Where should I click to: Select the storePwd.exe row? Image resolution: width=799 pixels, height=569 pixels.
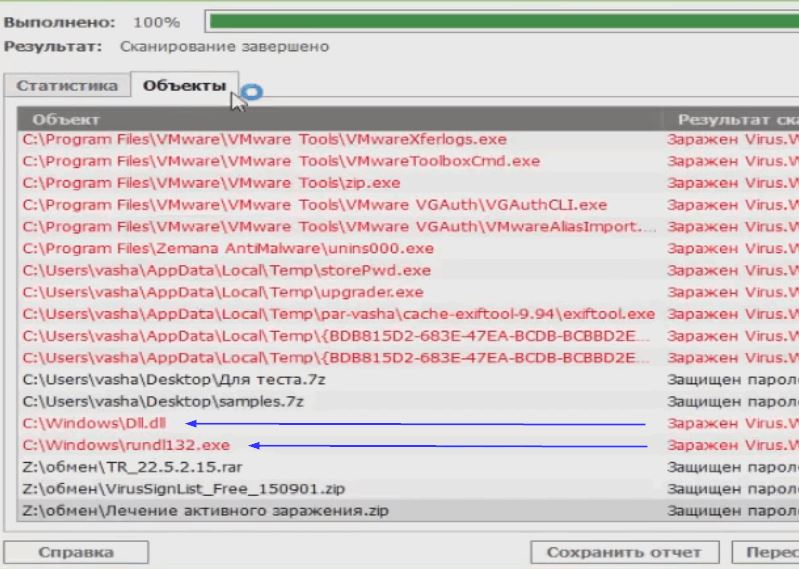pos(226,270)
